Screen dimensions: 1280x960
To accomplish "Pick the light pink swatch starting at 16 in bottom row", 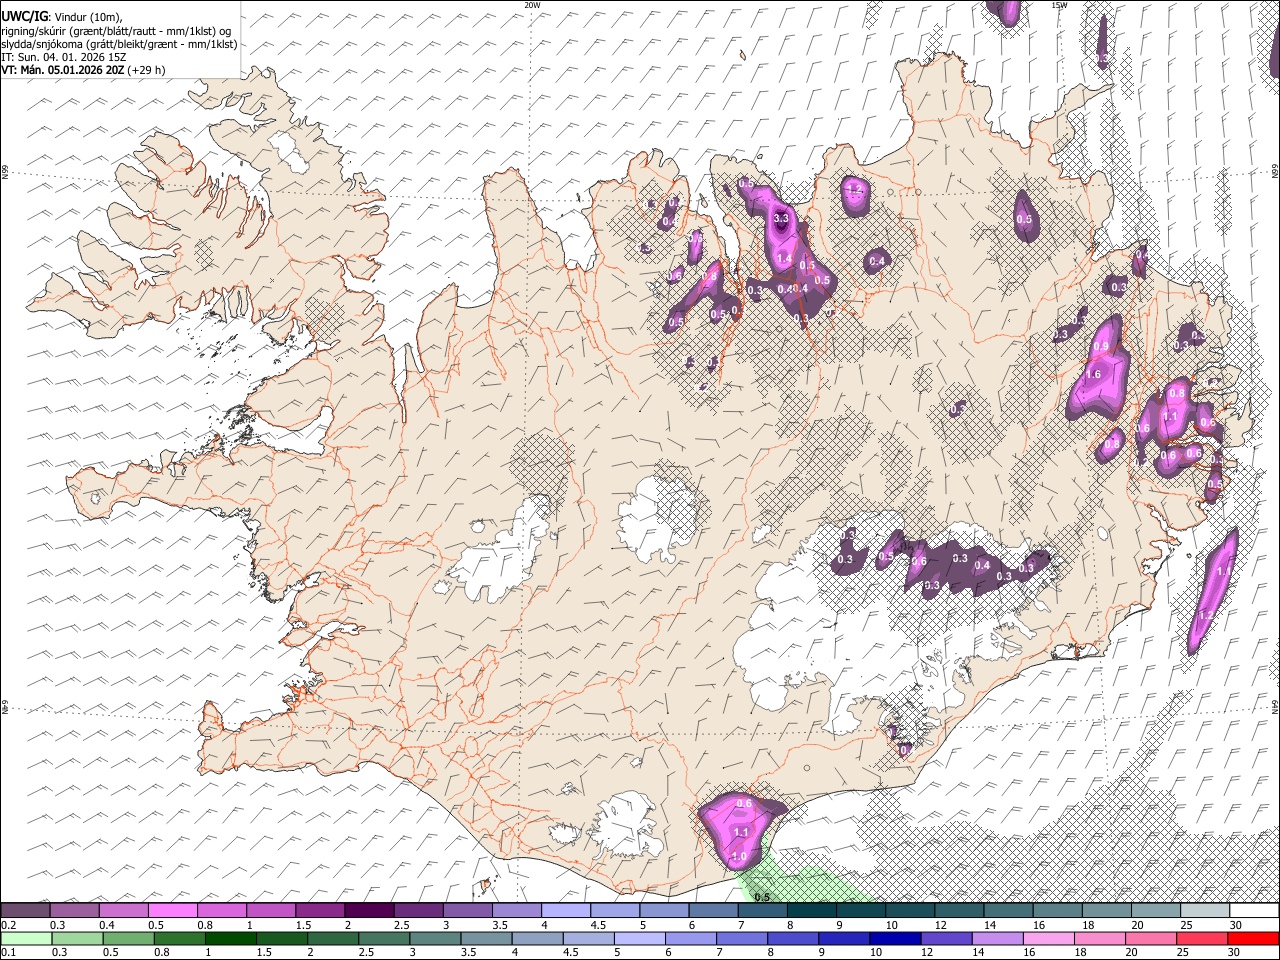I will click(1048, 938).
